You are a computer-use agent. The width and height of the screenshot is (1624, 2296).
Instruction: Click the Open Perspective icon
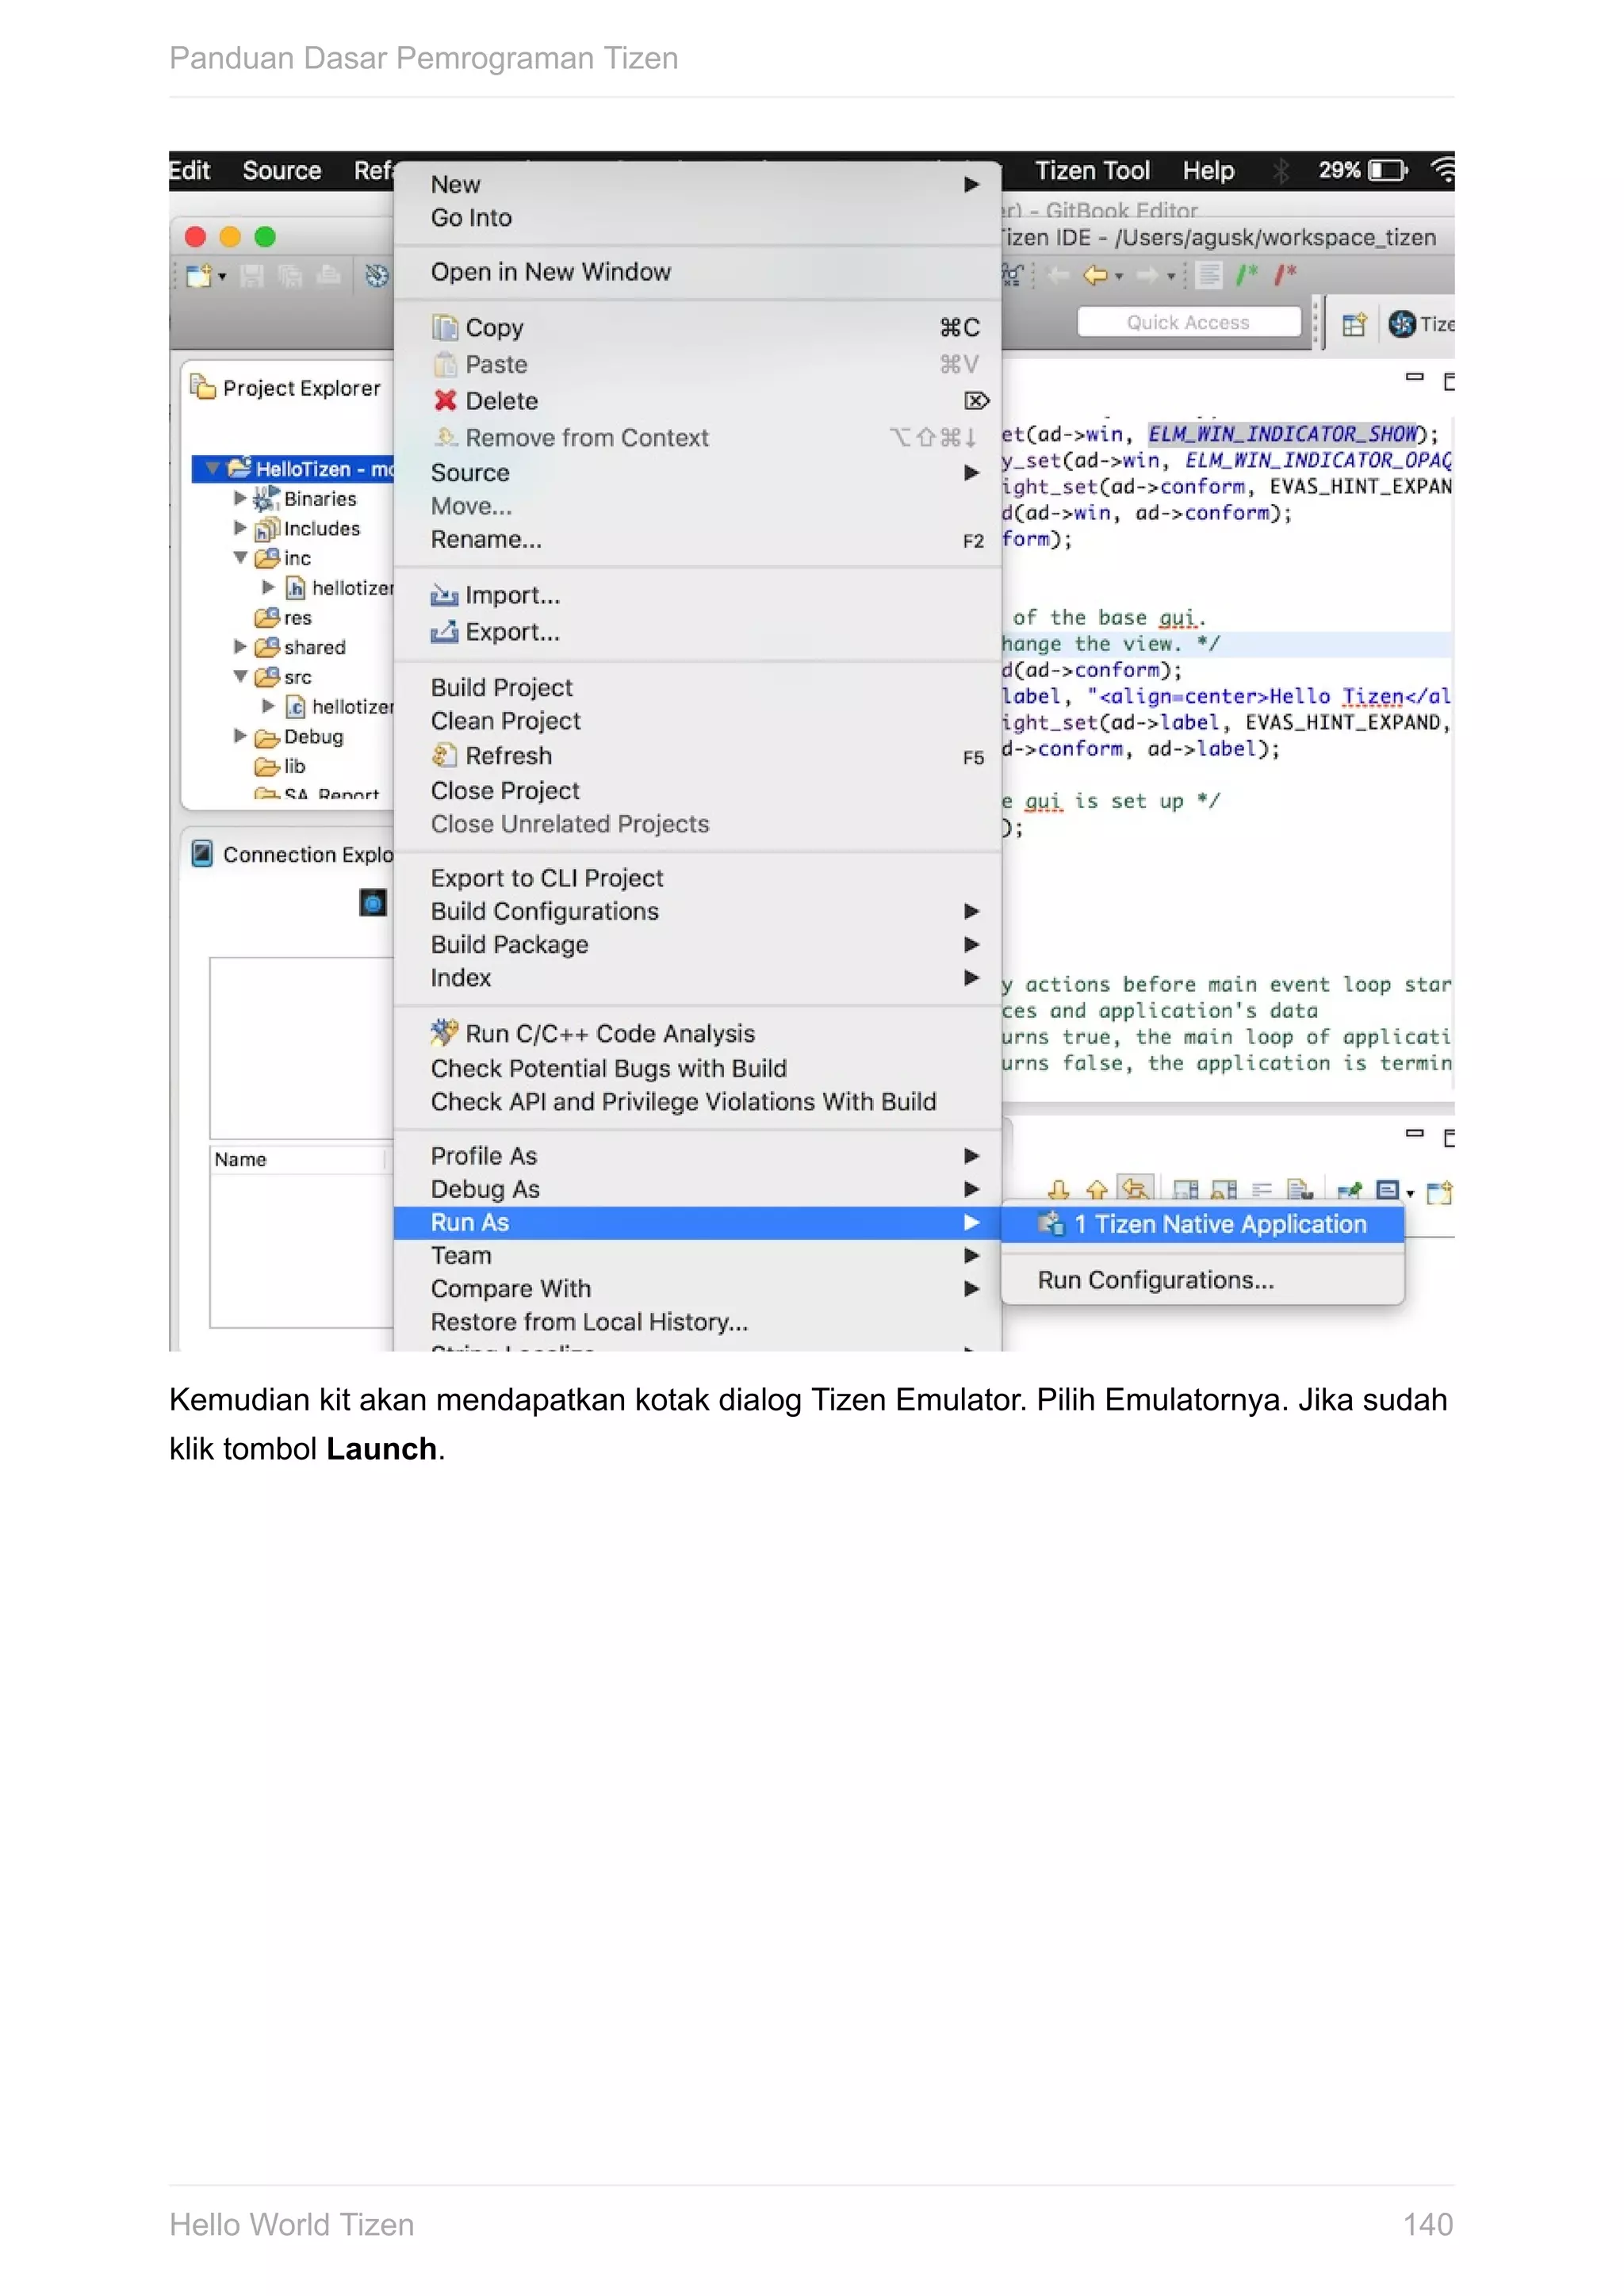click(1354, 324)
